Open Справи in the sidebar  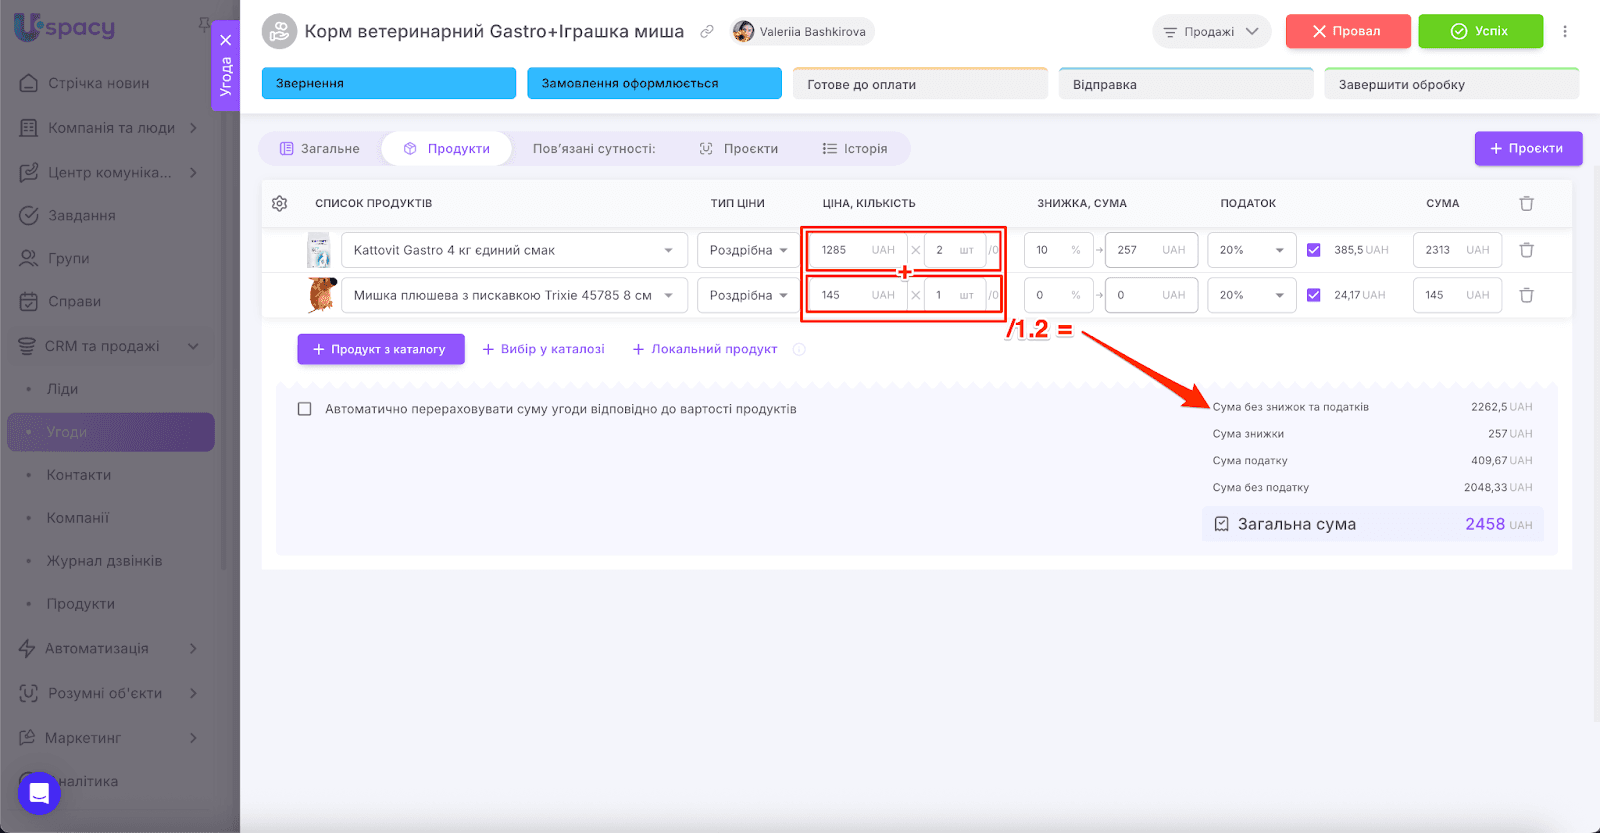tap(74, 301)
